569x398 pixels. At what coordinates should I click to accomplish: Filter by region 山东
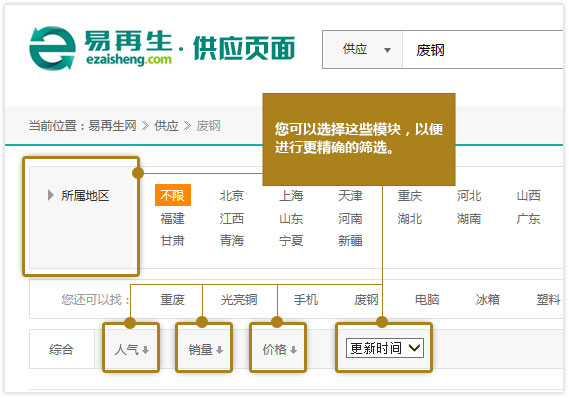coord(291,218)
